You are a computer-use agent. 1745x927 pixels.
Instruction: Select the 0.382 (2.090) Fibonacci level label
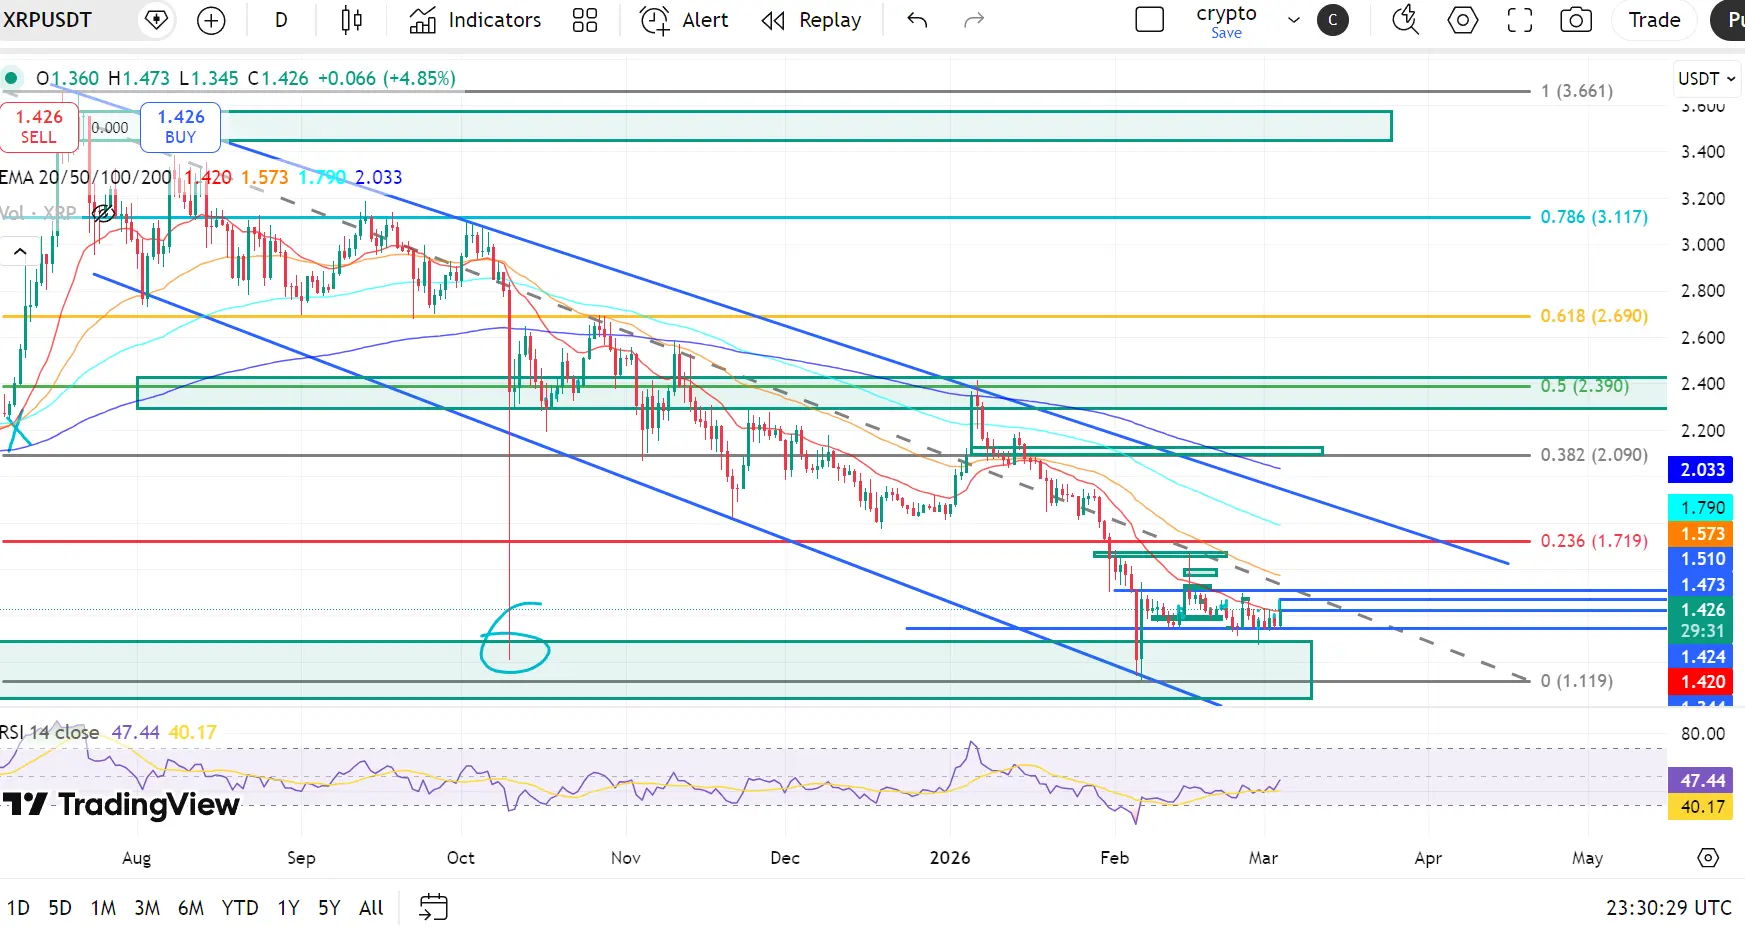pyautogui.click(x=1594, y=455)
